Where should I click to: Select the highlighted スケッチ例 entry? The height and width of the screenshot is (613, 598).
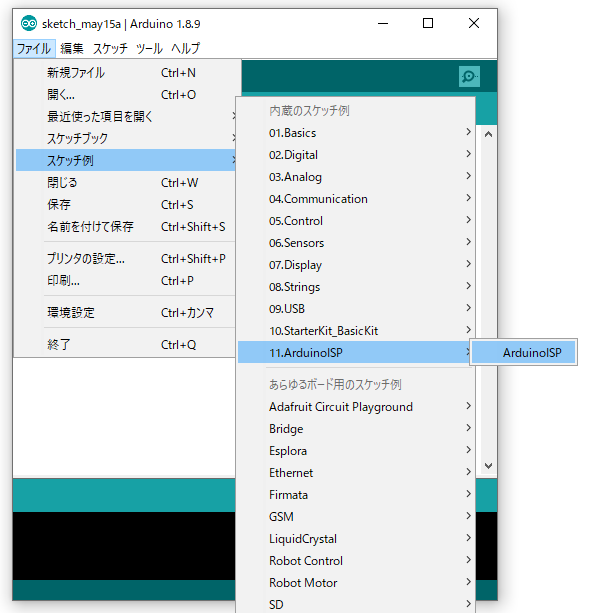125,160
